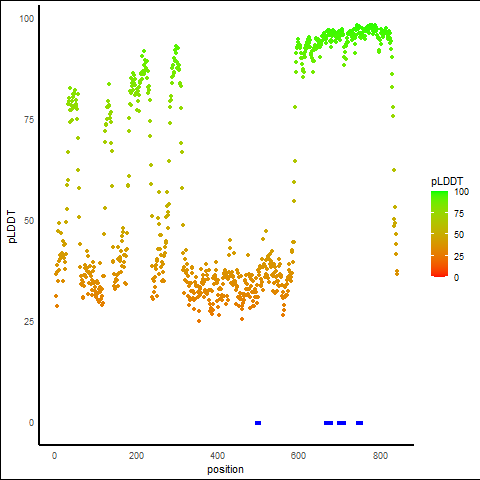Click the pLDDT legend color gradient bar

tap(439, 234)
